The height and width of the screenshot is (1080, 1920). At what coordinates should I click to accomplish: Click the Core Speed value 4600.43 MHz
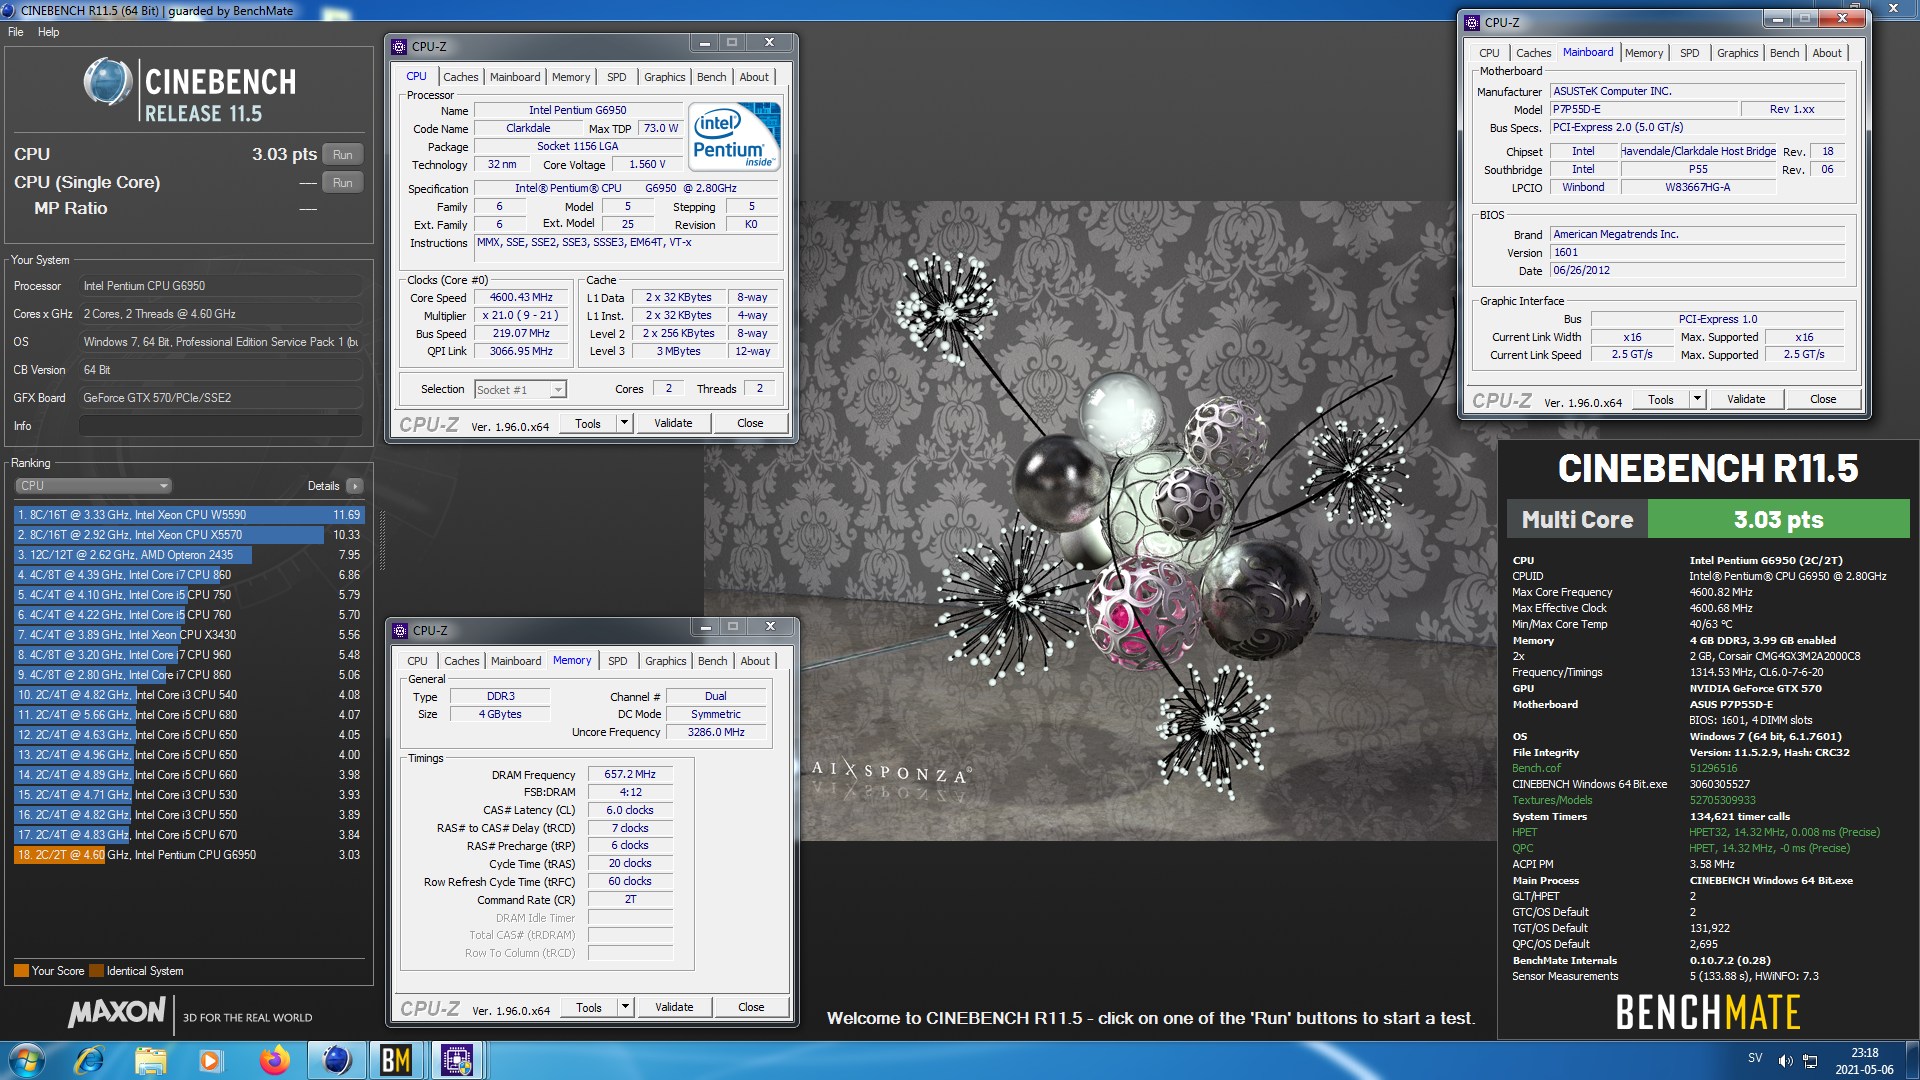521,298
